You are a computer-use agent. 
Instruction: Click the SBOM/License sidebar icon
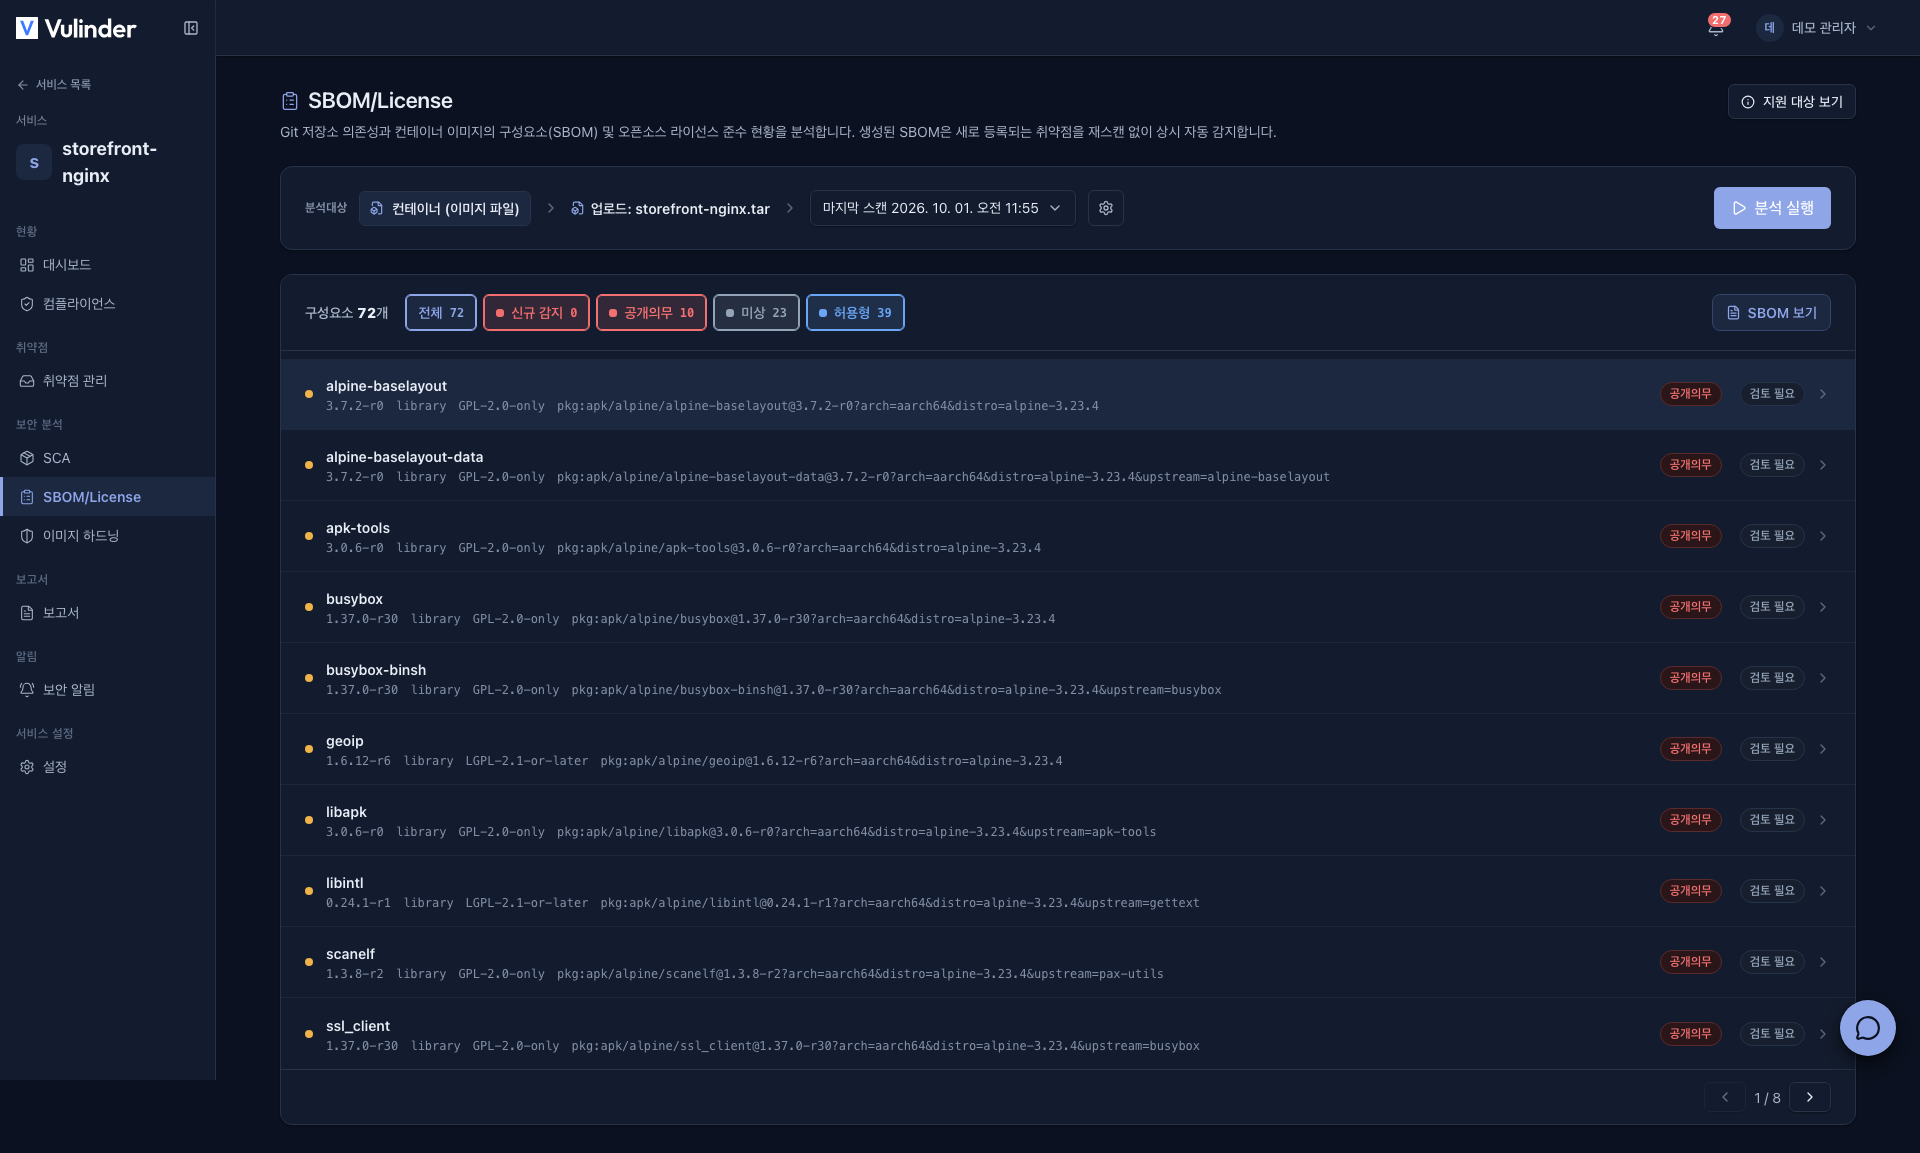click(27, 497)
